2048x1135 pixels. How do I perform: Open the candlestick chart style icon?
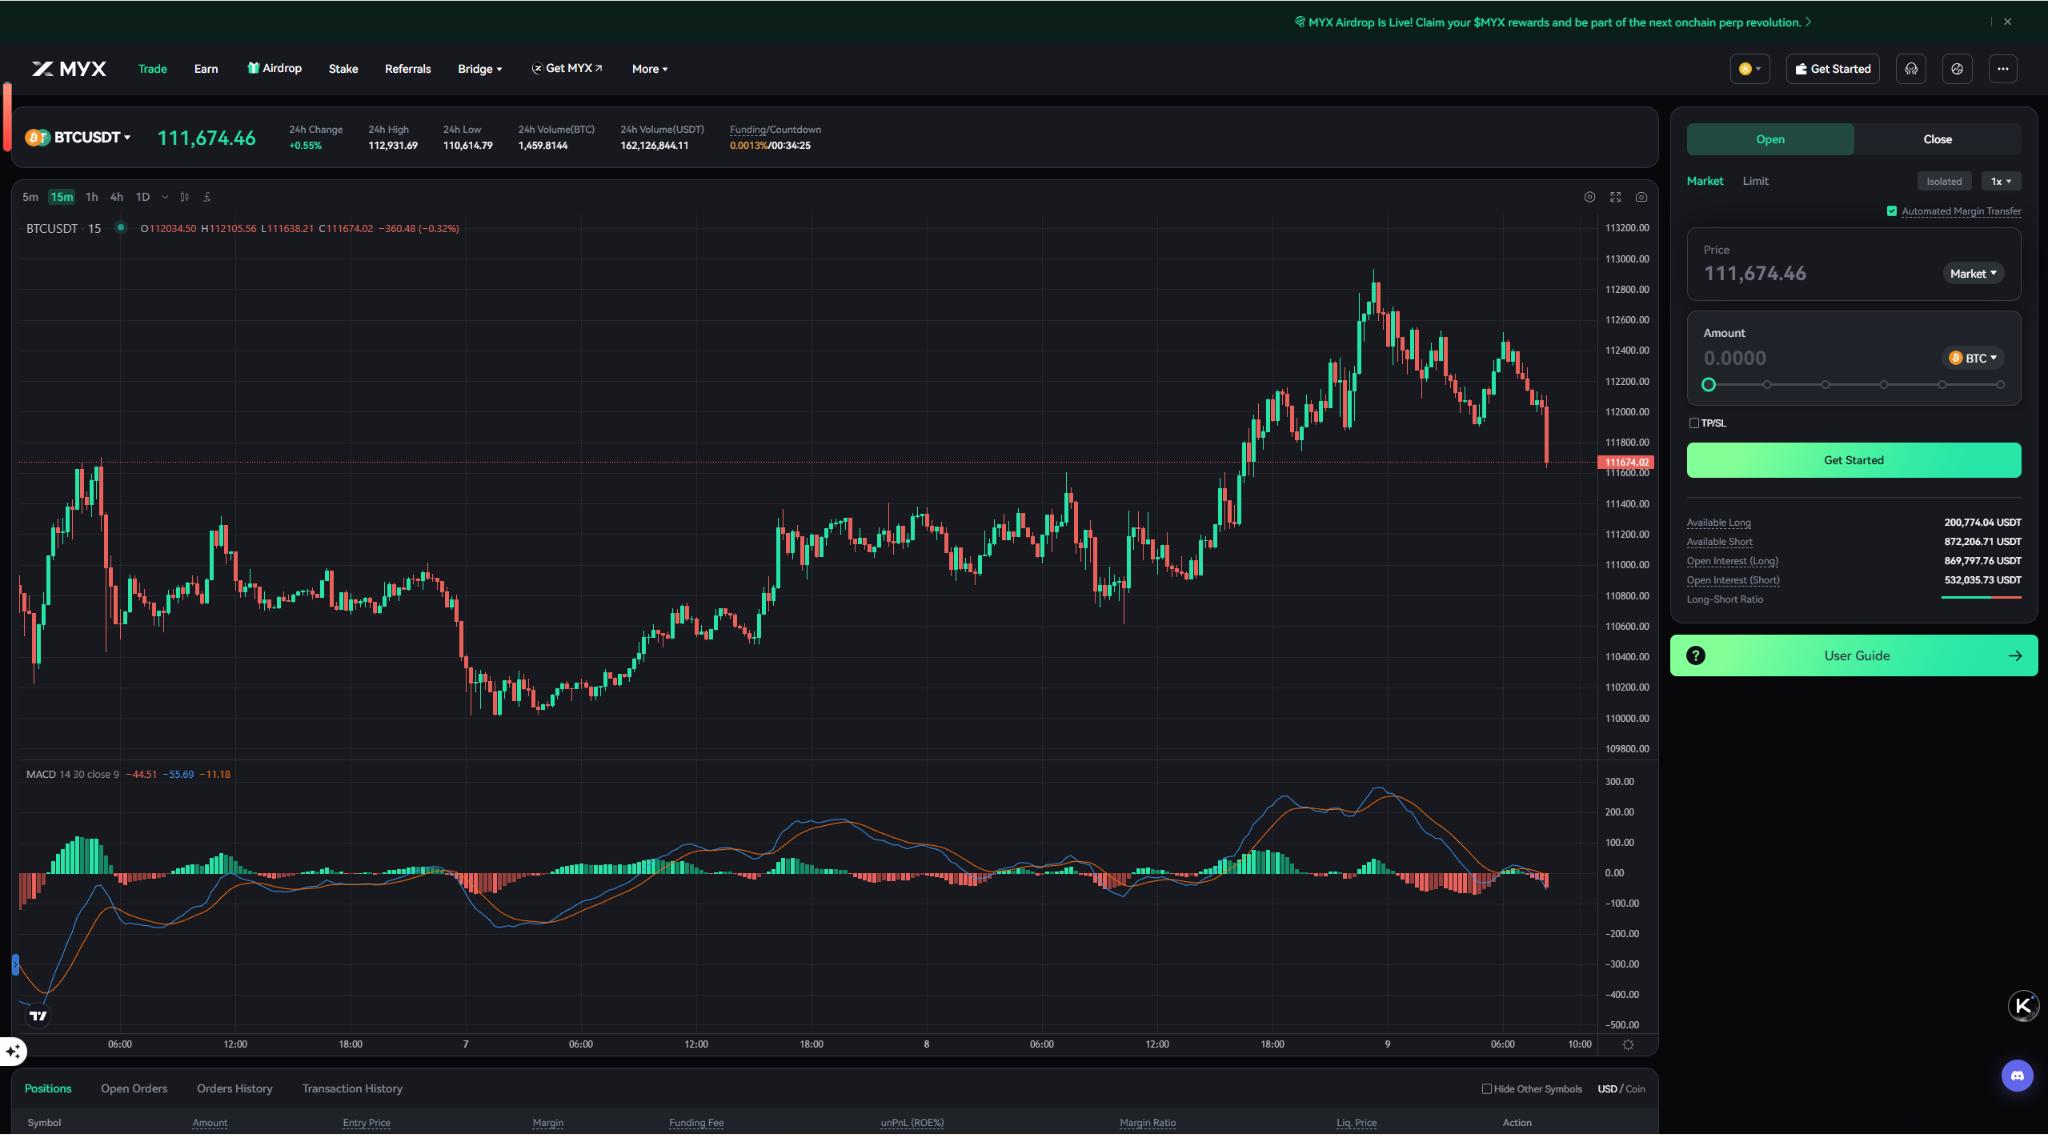pyautogui.click(x=184, y=197)
